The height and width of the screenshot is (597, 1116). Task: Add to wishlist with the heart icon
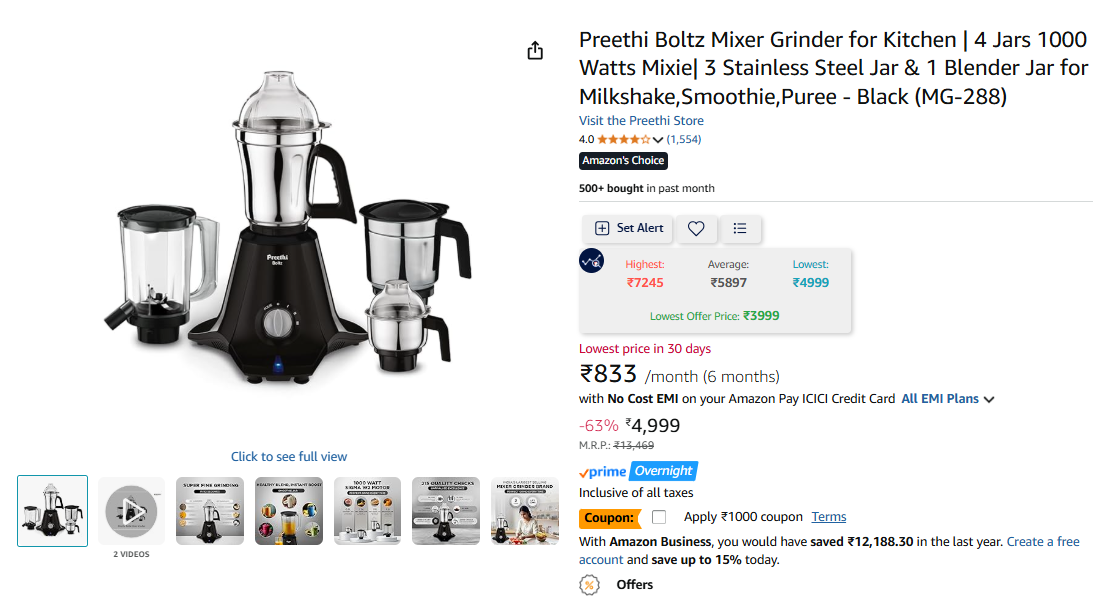696,228
